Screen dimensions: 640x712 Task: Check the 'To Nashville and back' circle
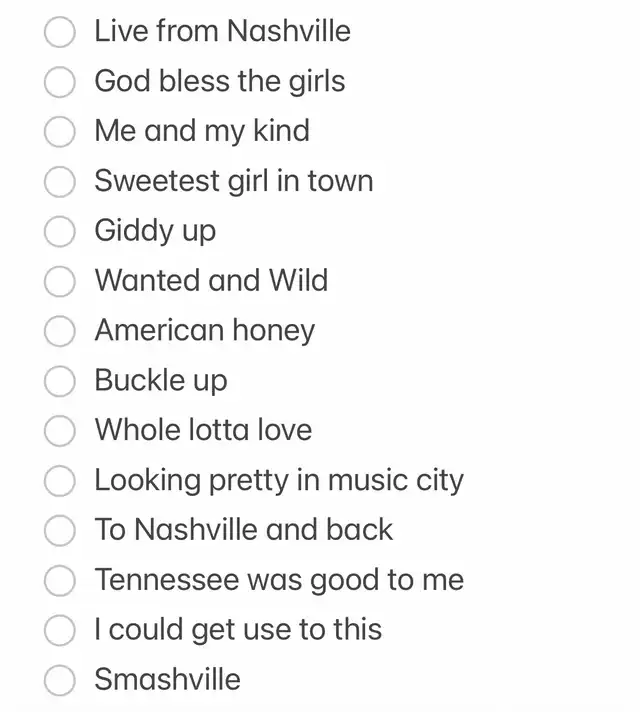[60, 531]
